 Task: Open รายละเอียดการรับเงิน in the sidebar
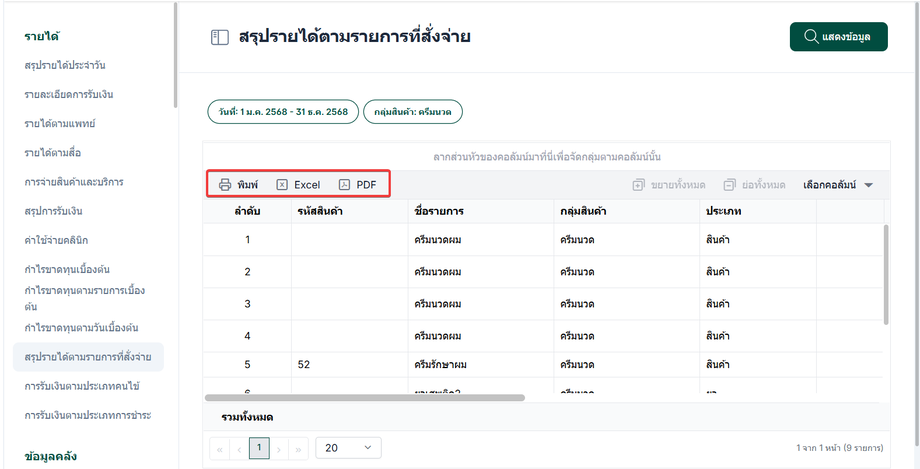pos(69,95)
